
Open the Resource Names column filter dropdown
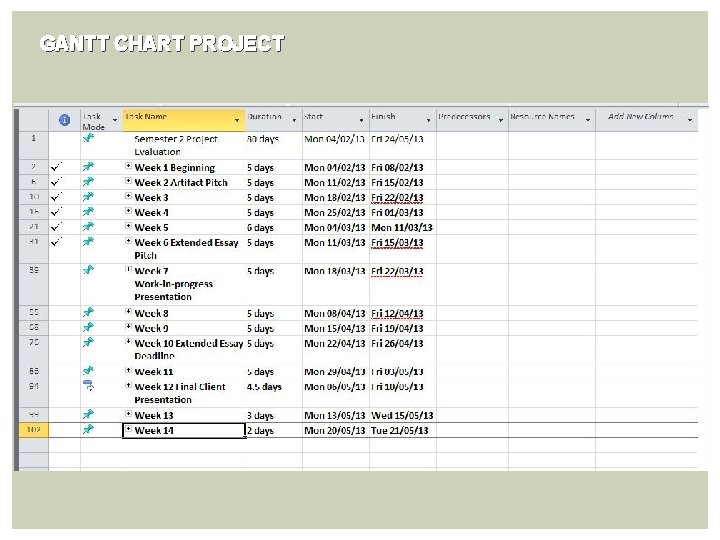(588, 120)
